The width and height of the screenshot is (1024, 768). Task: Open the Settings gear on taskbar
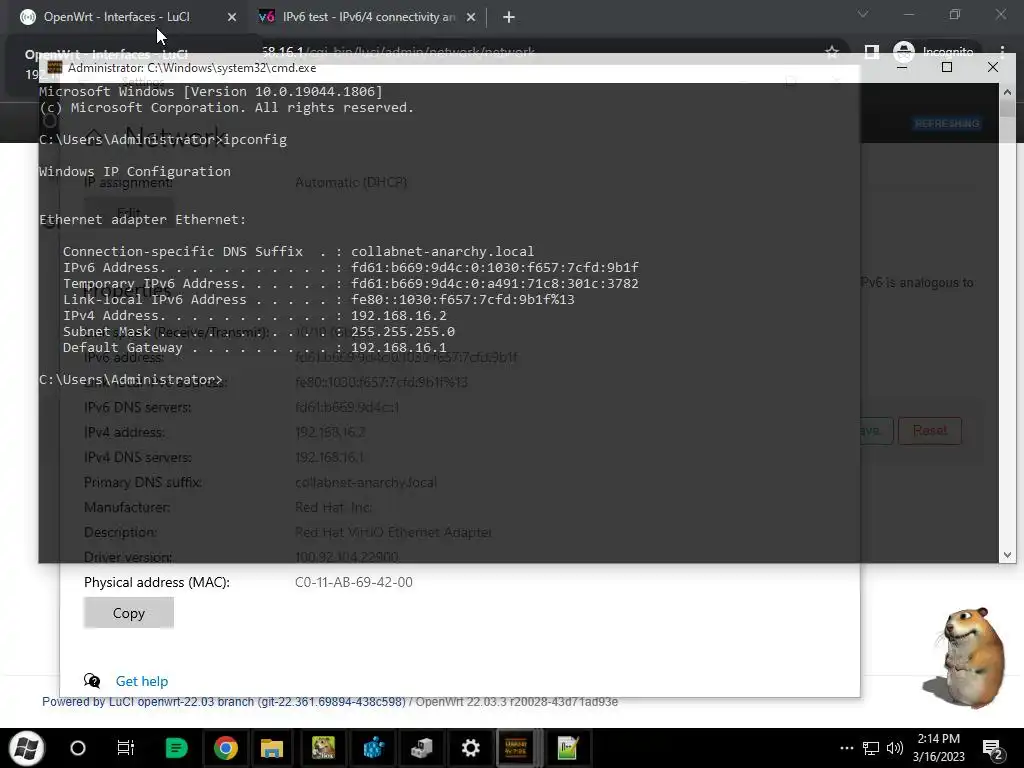coord(470,748)
